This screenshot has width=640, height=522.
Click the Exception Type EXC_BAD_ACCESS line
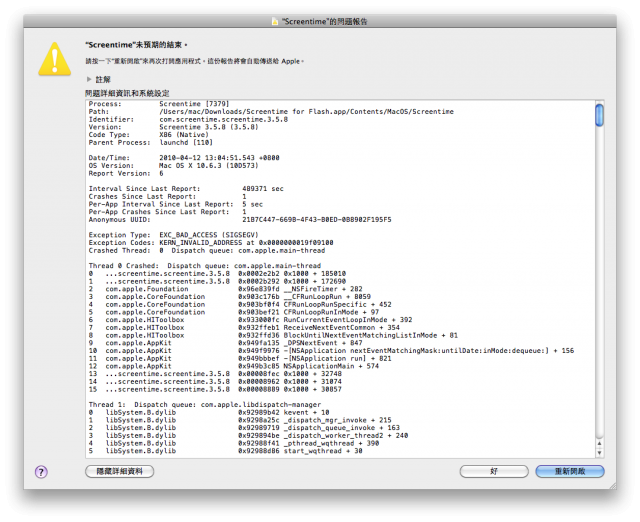173,235
